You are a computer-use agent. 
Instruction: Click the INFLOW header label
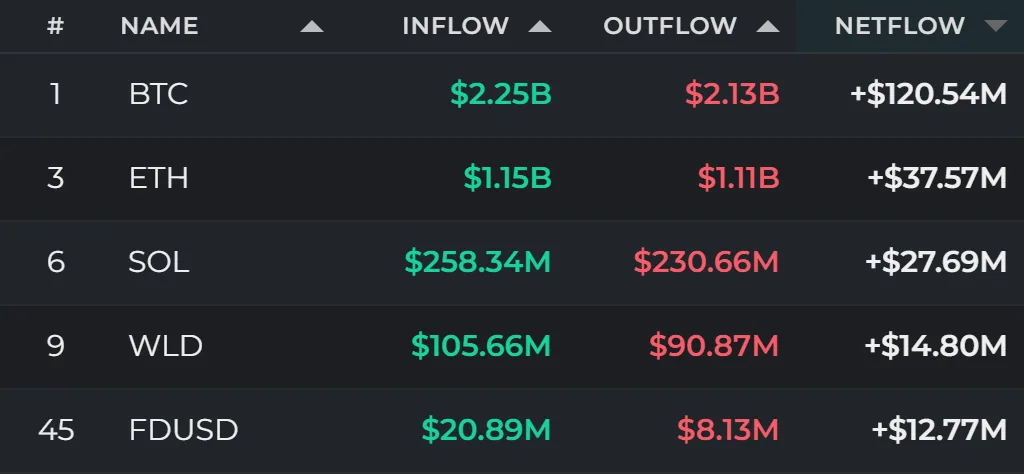pos(455,26)
